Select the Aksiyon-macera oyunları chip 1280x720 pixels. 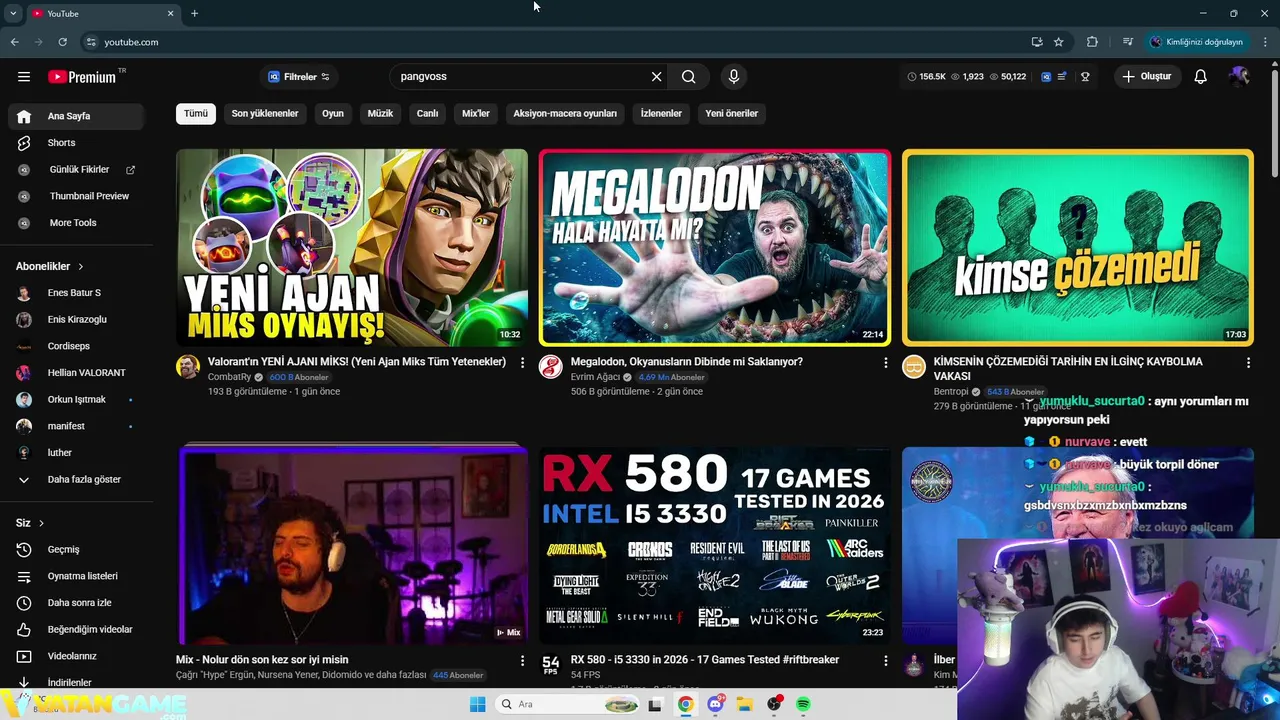click(565, 113)
